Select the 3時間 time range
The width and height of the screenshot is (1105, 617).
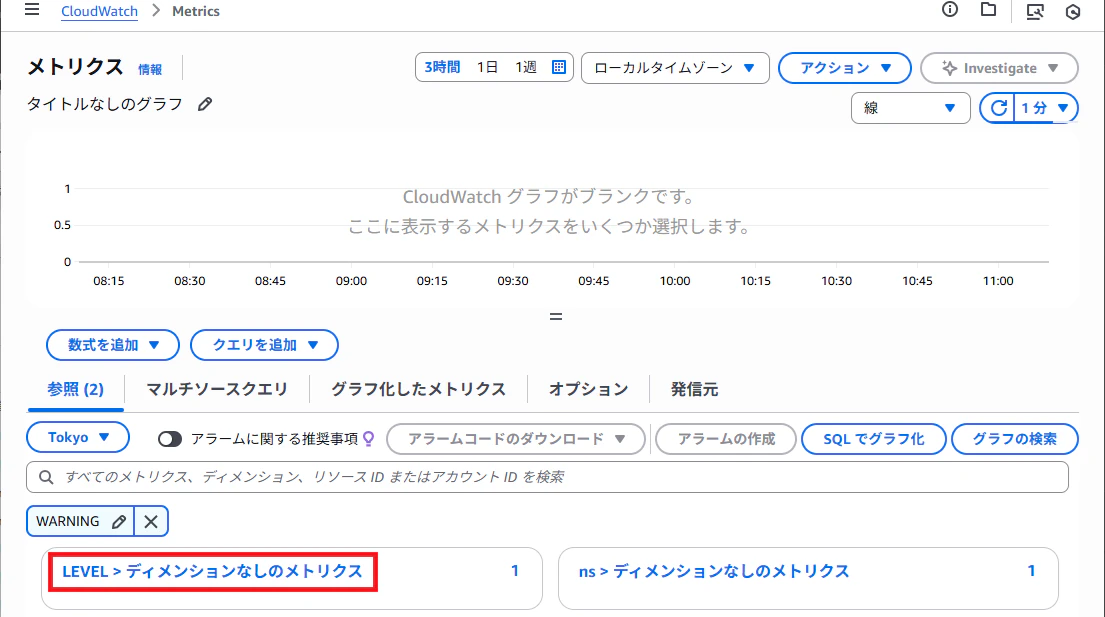442,68
